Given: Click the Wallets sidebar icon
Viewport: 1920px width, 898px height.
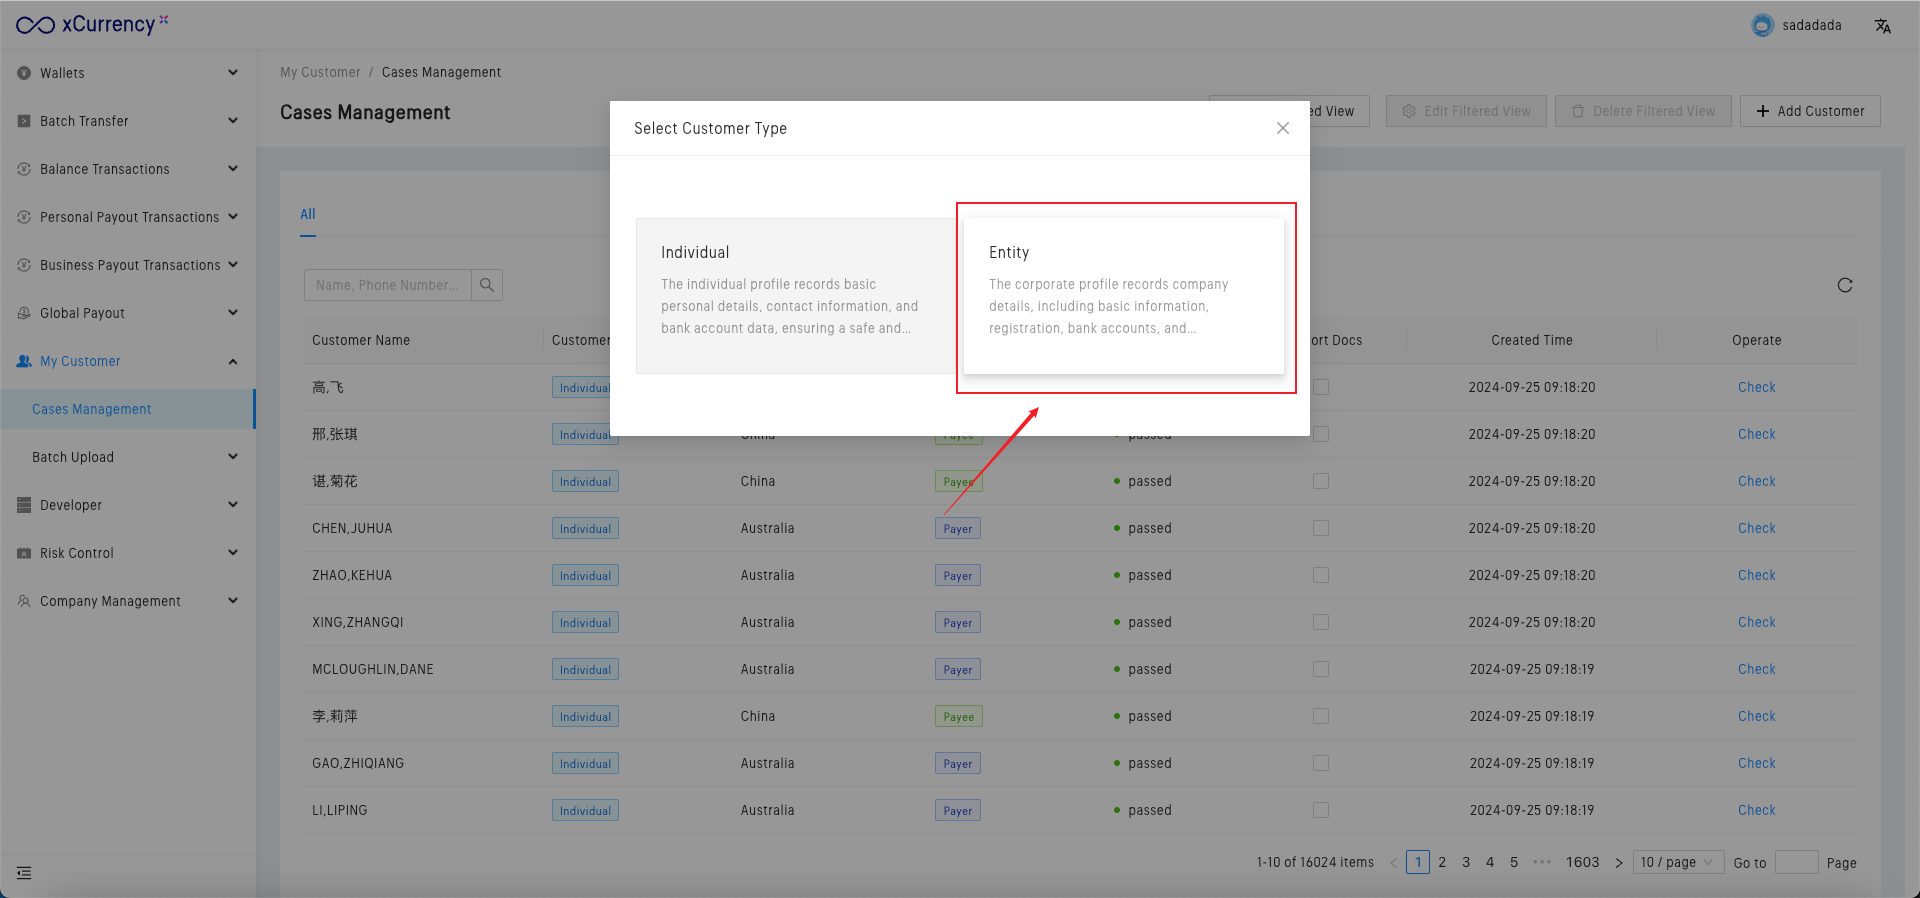Looking at the screenshot, I should [24, 73].
